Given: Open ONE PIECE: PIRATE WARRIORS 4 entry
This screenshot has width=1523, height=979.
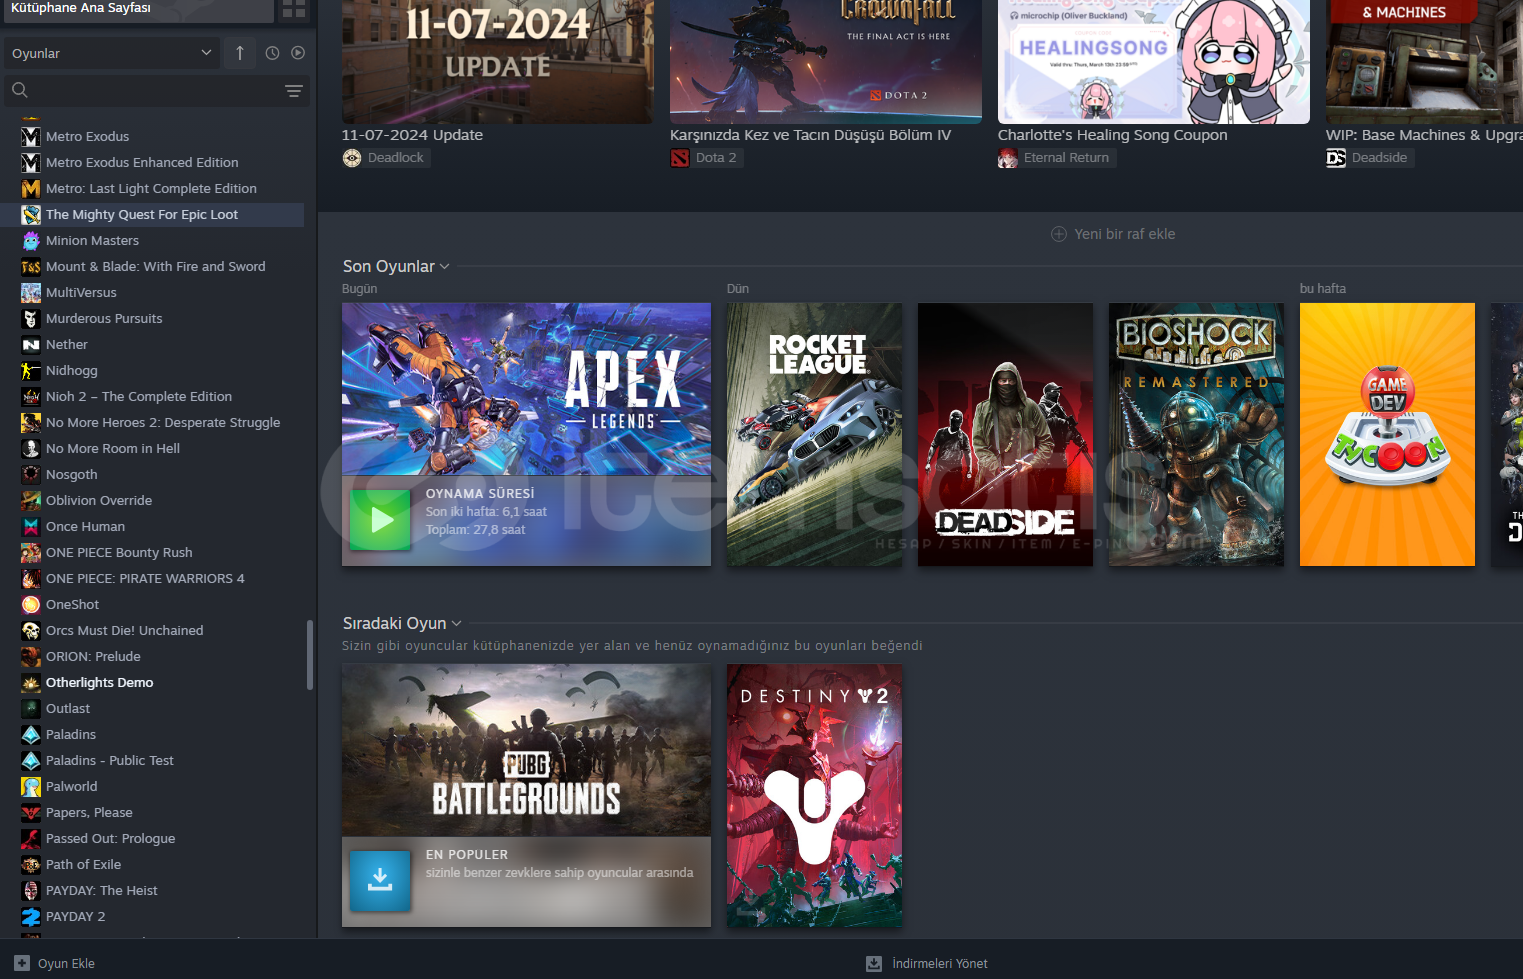Looking at the screenshot, I should click(x=152, y=578).
